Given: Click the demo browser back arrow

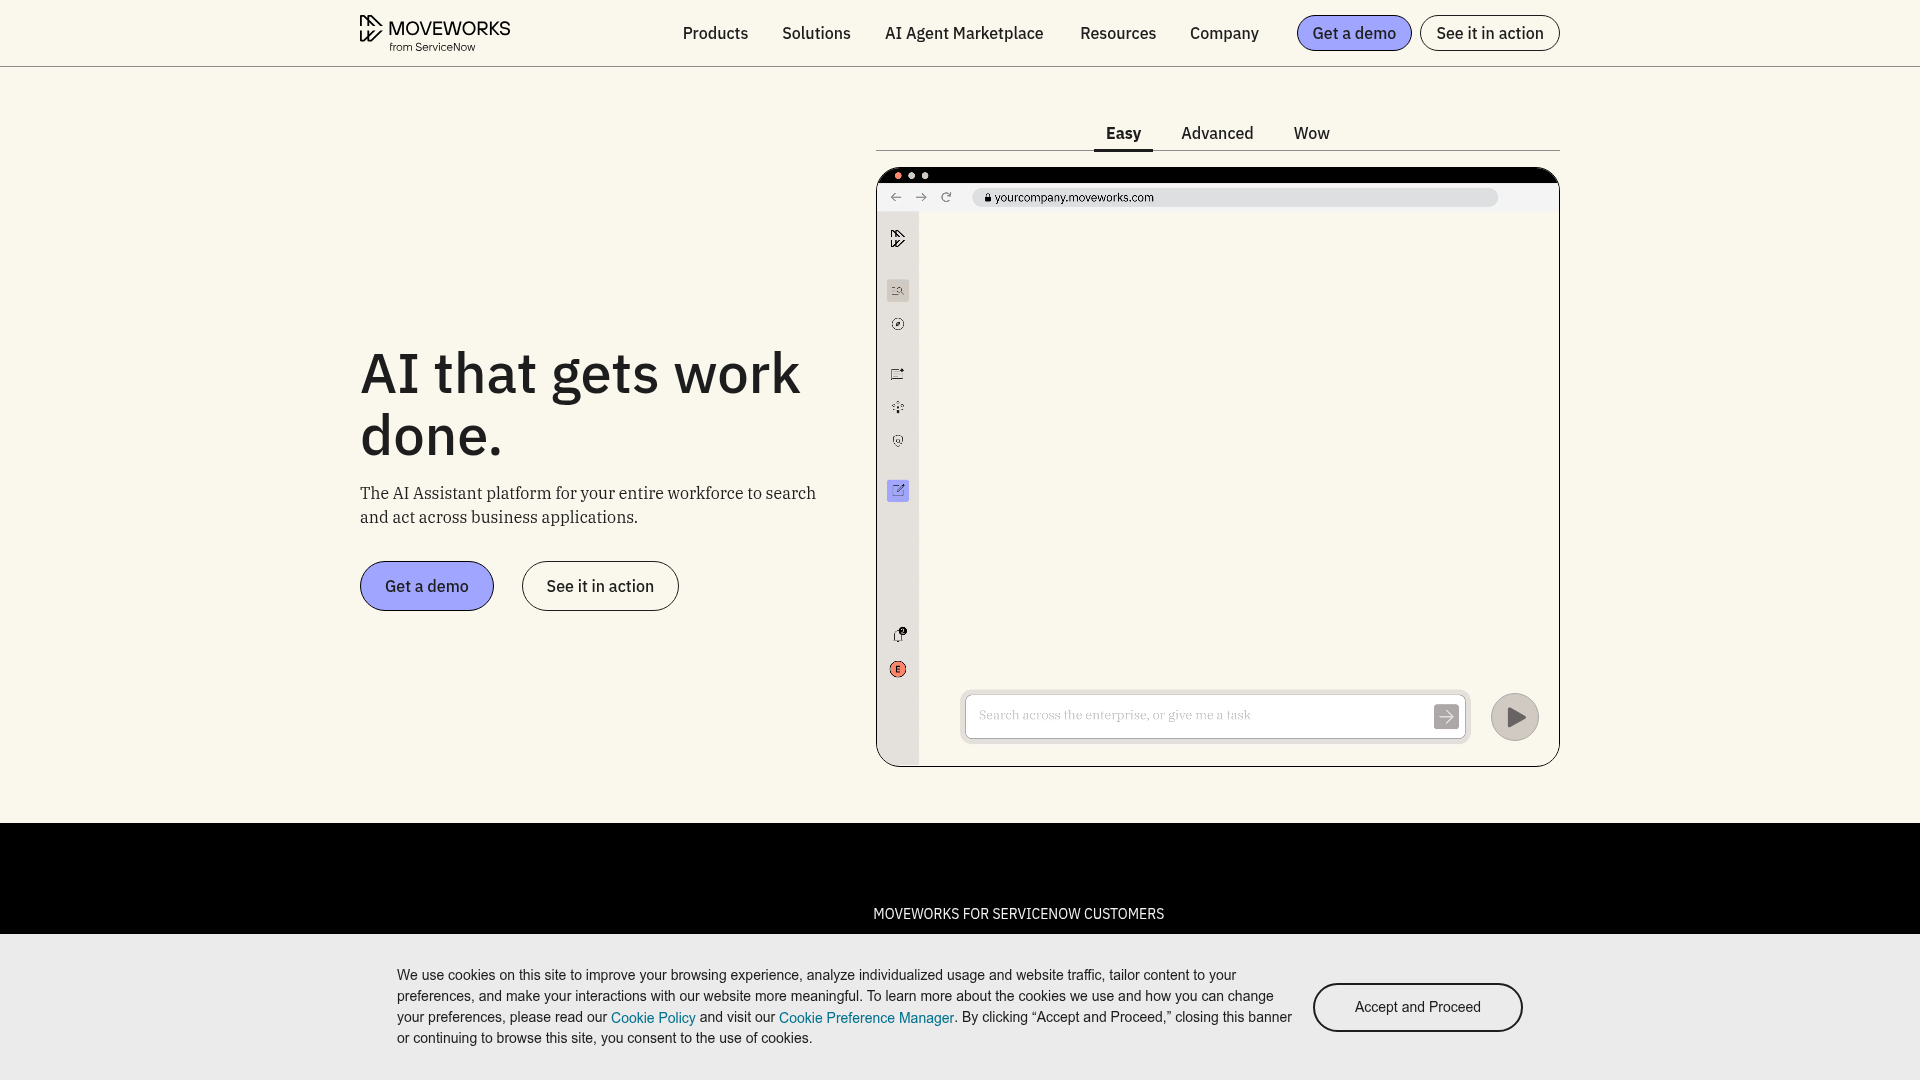Looking at the screenshot, I should 896,197.
